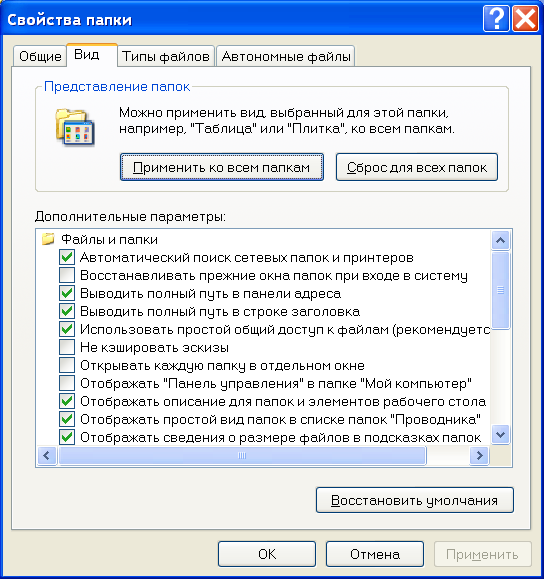
Task: Uncheck Автоматический поиск сетевых папок и принтеров
Action: [67, 257]
